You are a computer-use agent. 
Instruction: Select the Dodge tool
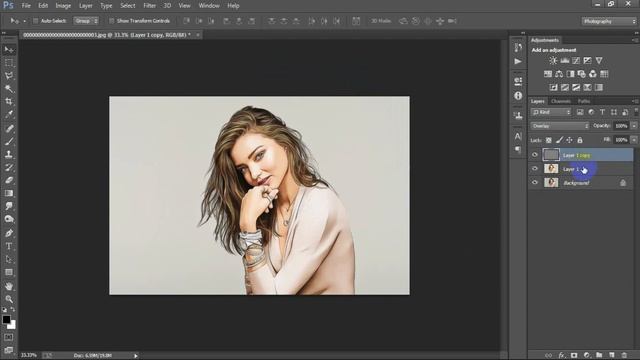(9, 219)
